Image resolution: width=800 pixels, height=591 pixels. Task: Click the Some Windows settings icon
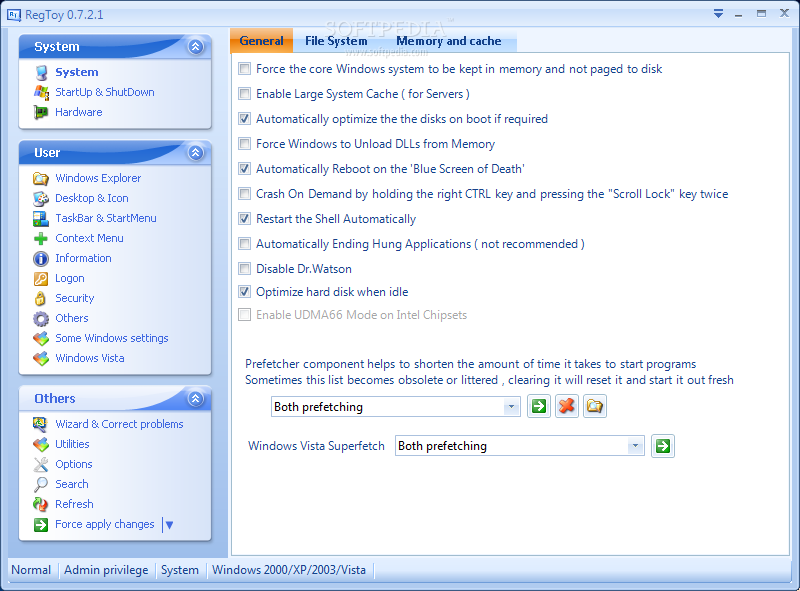[41, 338]
